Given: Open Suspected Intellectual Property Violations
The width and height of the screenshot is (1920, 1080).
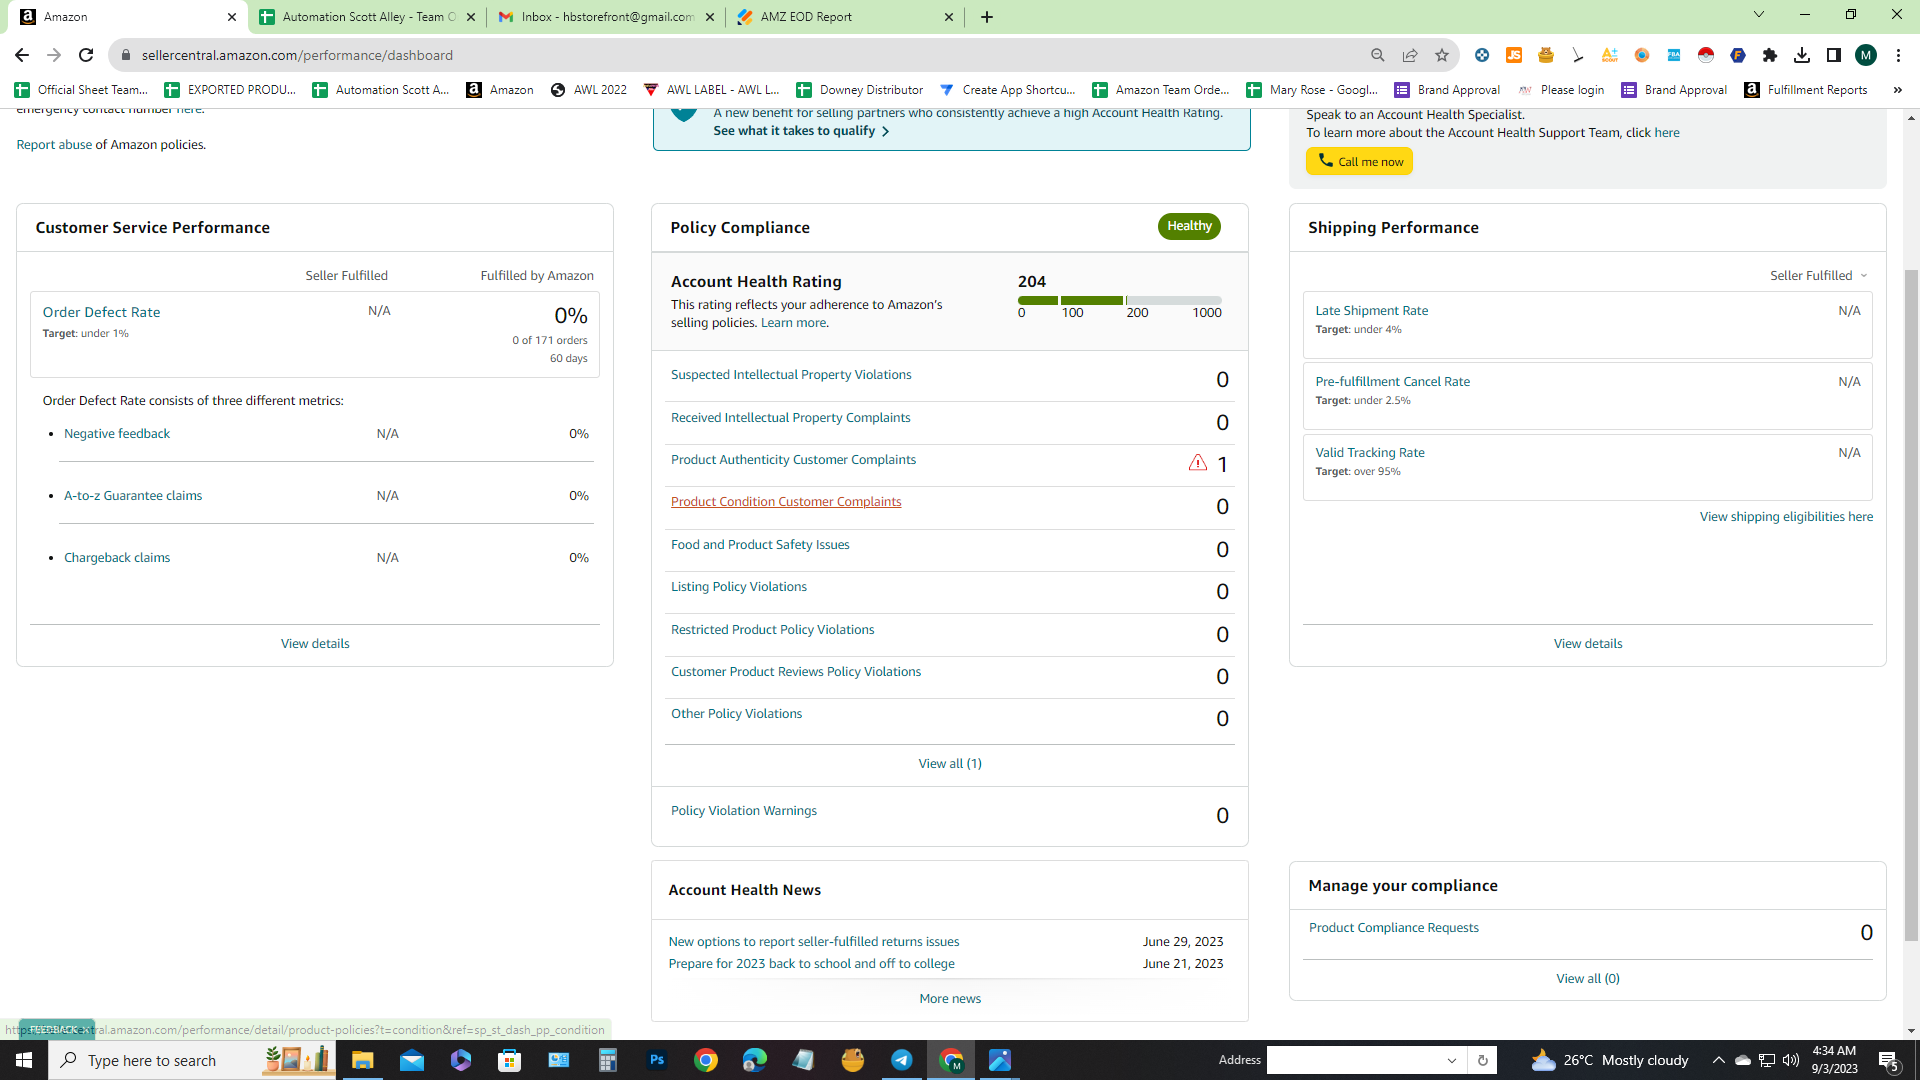Looking at the screenshot, I should click(791, 375).
